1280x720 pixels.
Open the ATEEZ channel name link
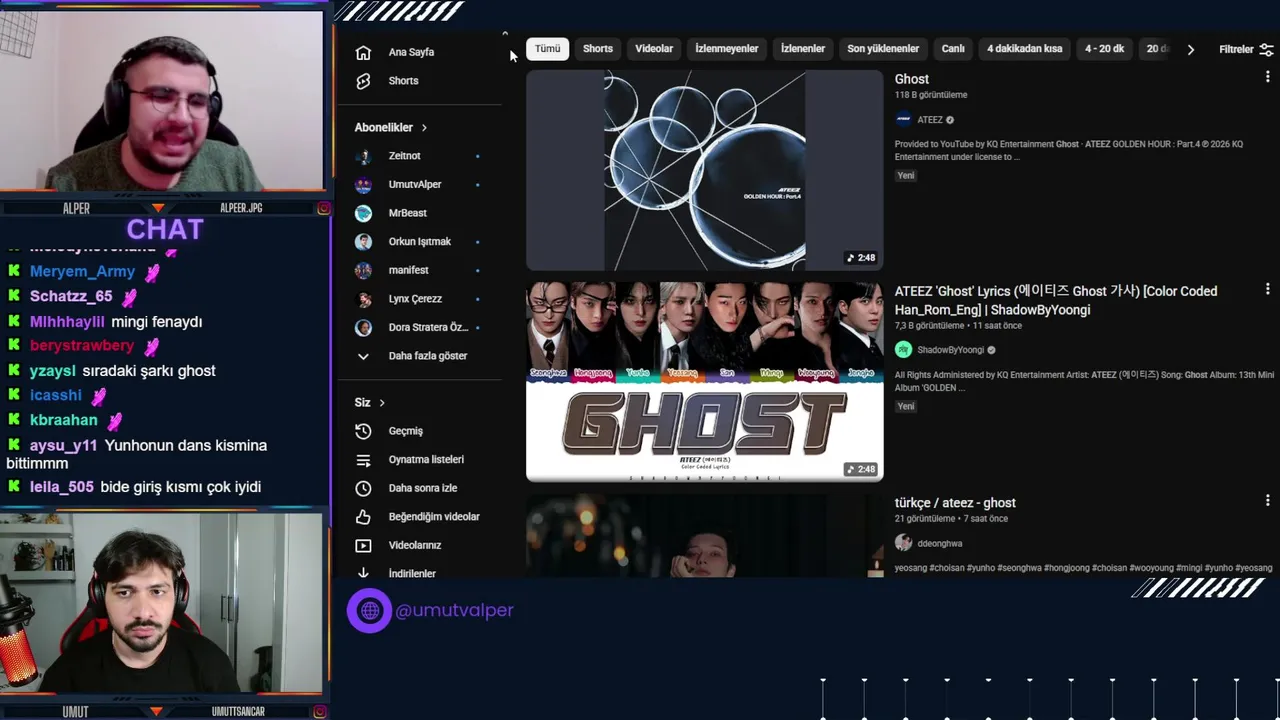(930, 120)
